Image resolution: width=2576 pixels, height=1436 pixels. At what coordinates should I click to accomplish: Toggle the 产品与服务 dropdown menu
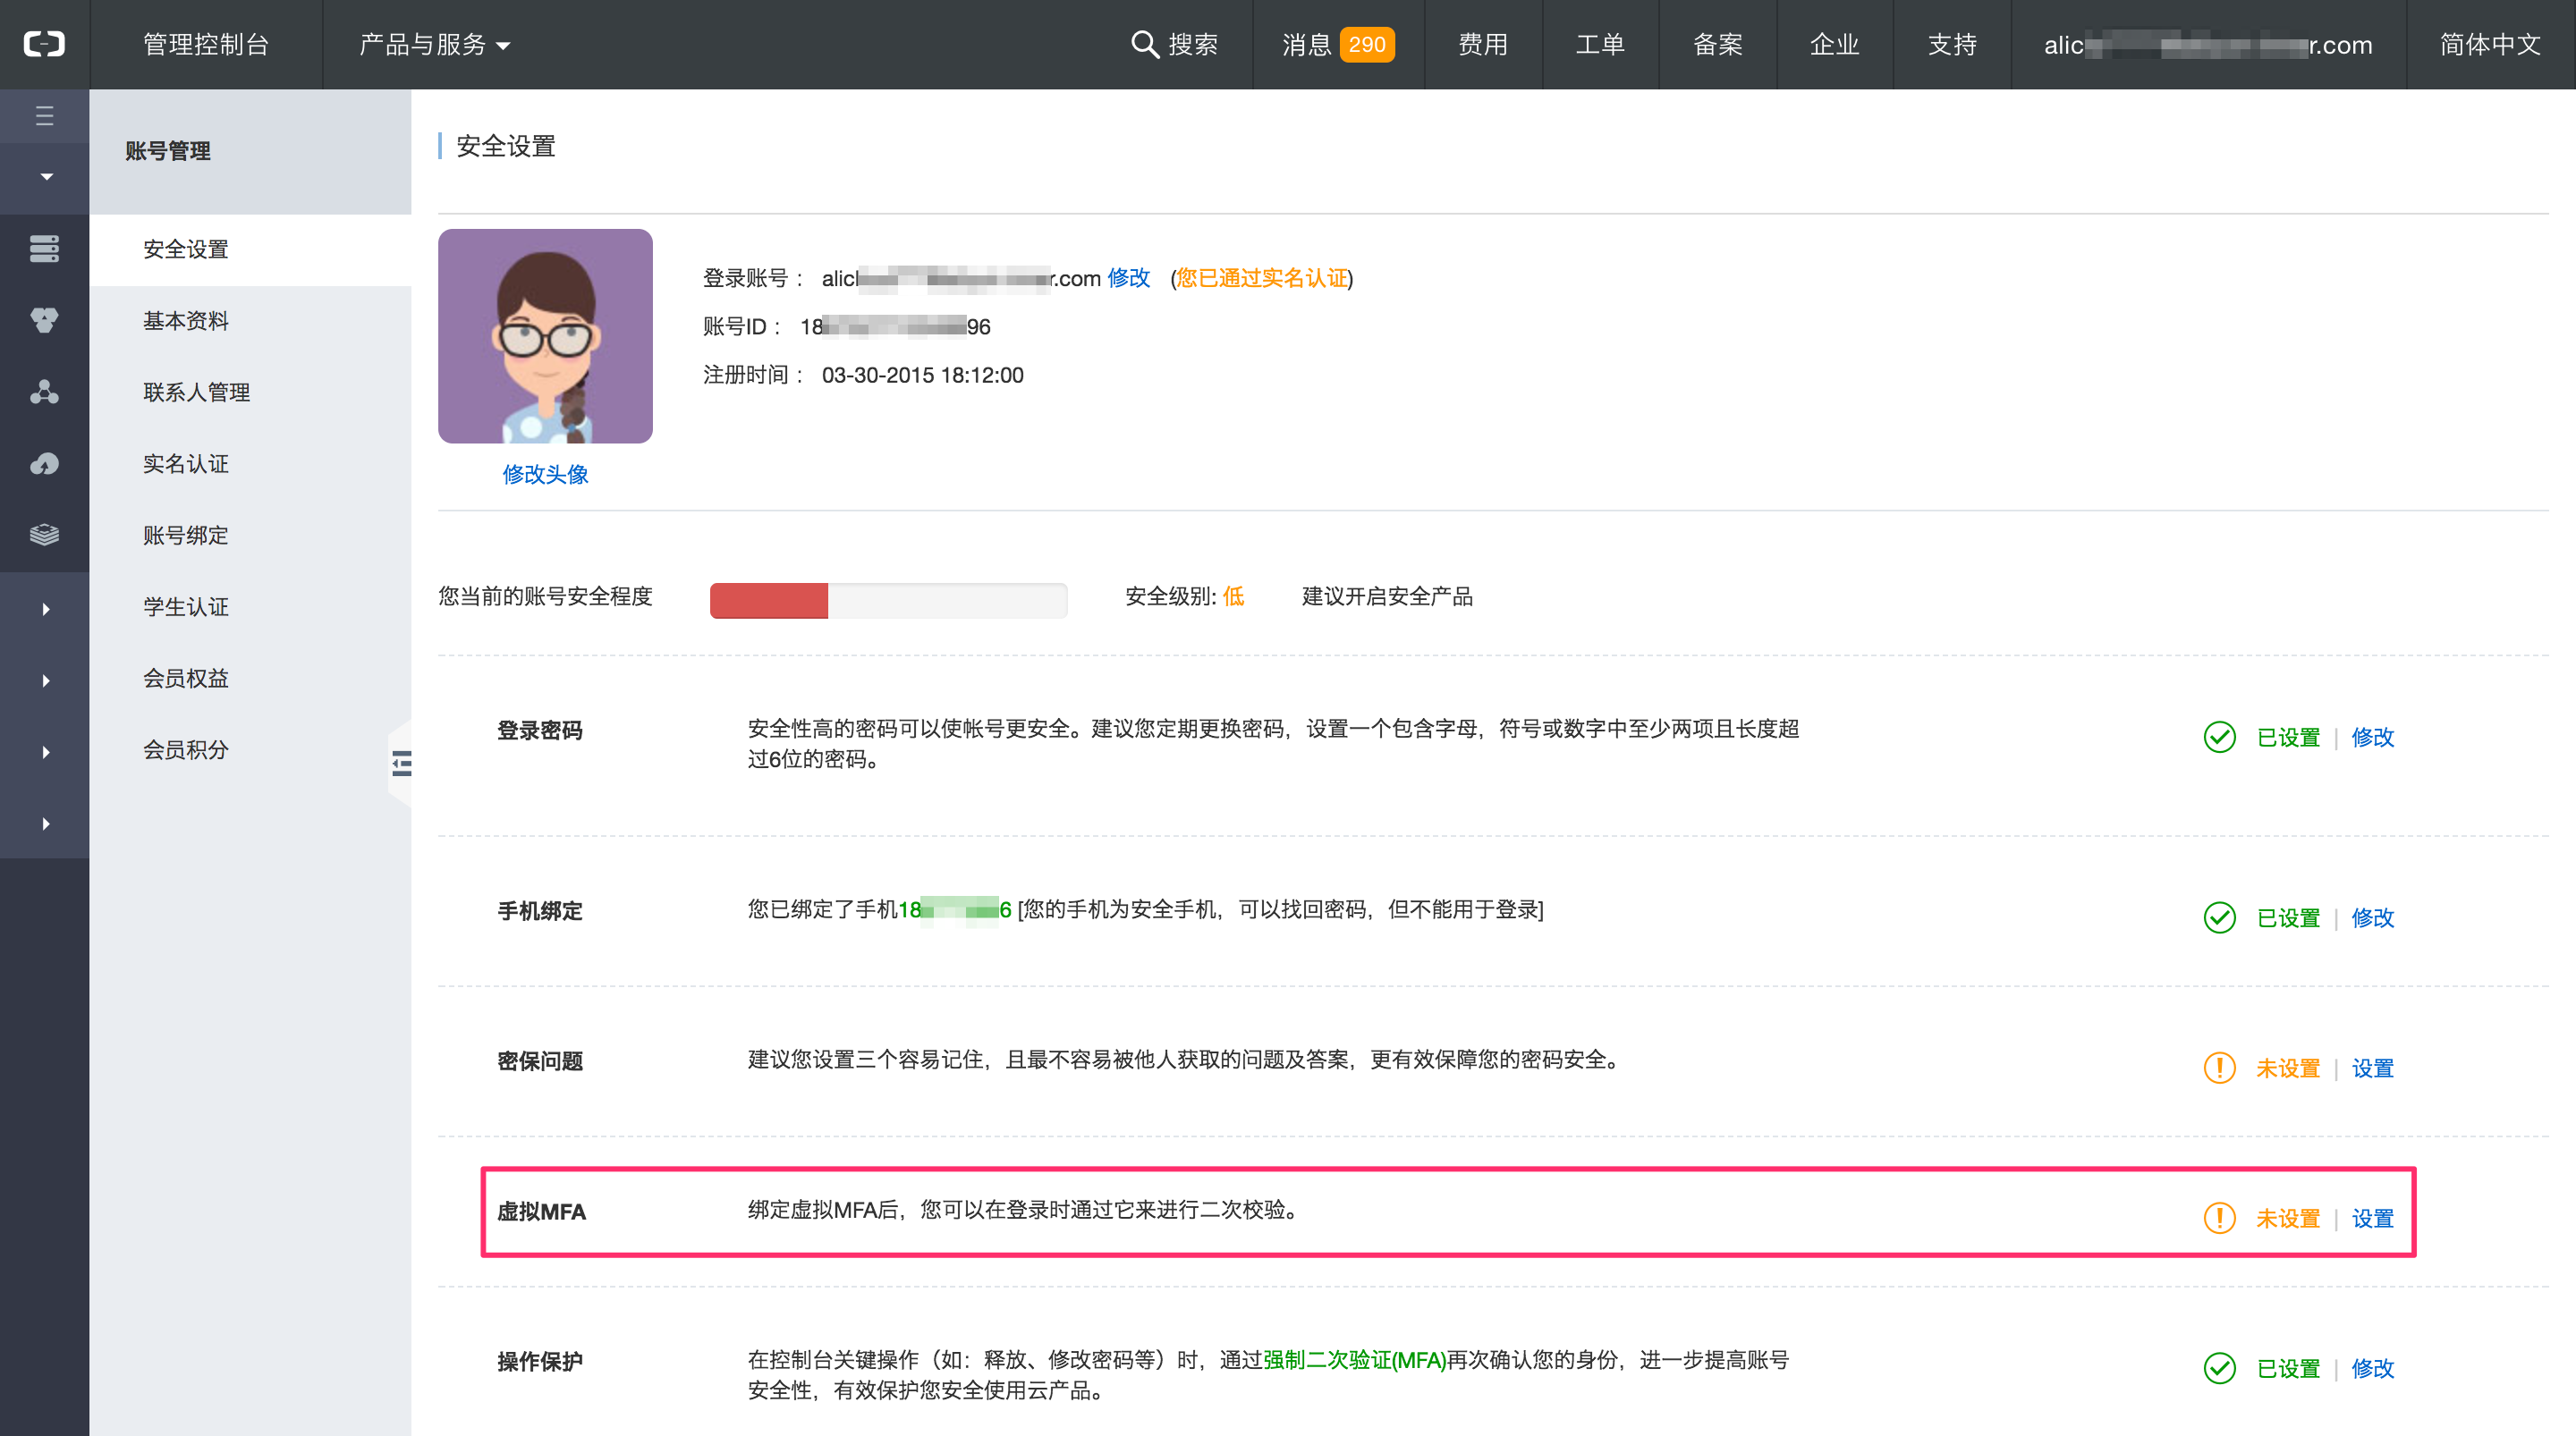(433, 44)
